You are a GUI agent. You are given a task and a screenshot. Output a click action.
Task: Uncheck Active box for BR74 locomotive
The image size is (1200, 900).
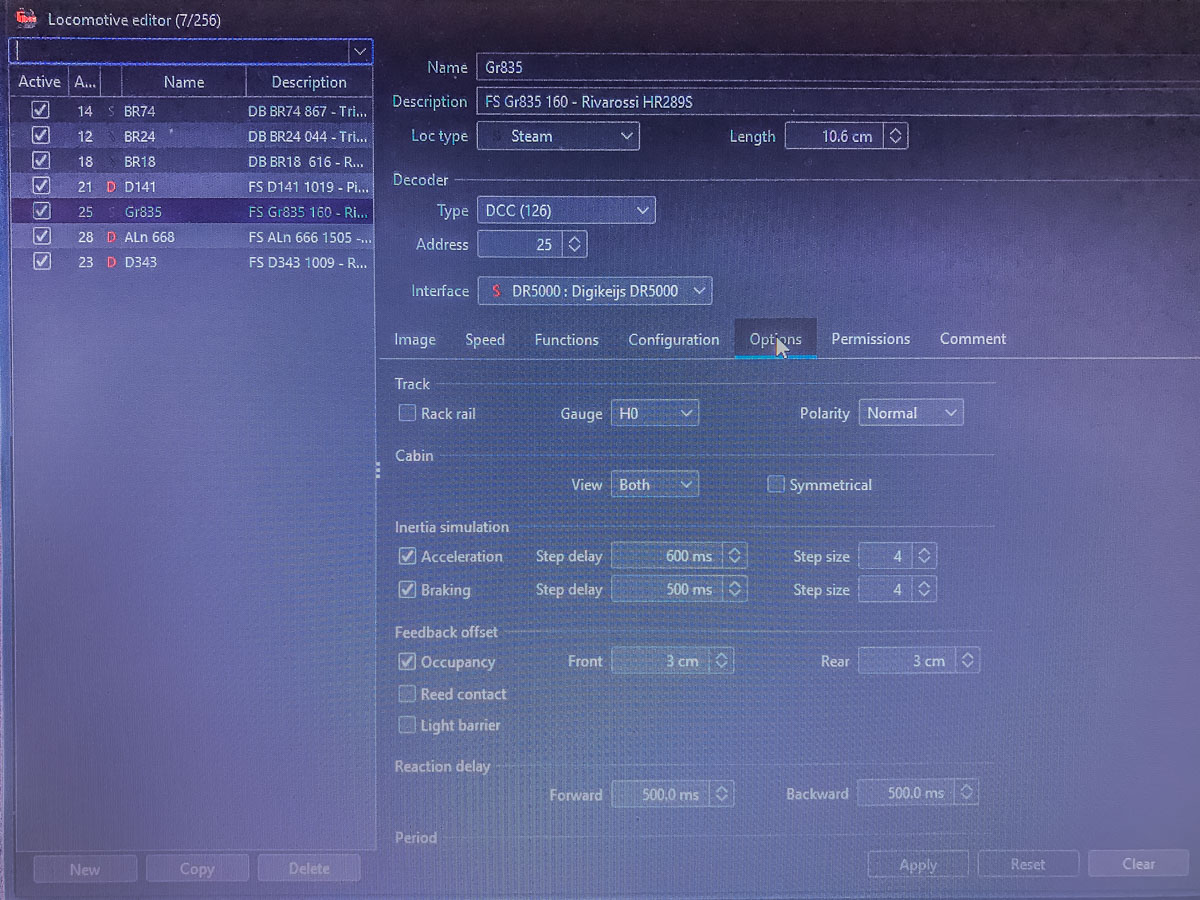coord(40,110)
